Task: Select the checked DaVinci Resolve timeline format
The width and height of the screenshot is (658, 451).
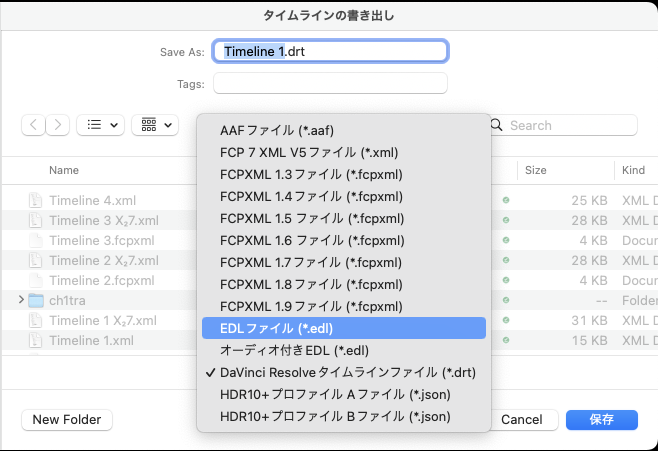Action: [348, 372]
